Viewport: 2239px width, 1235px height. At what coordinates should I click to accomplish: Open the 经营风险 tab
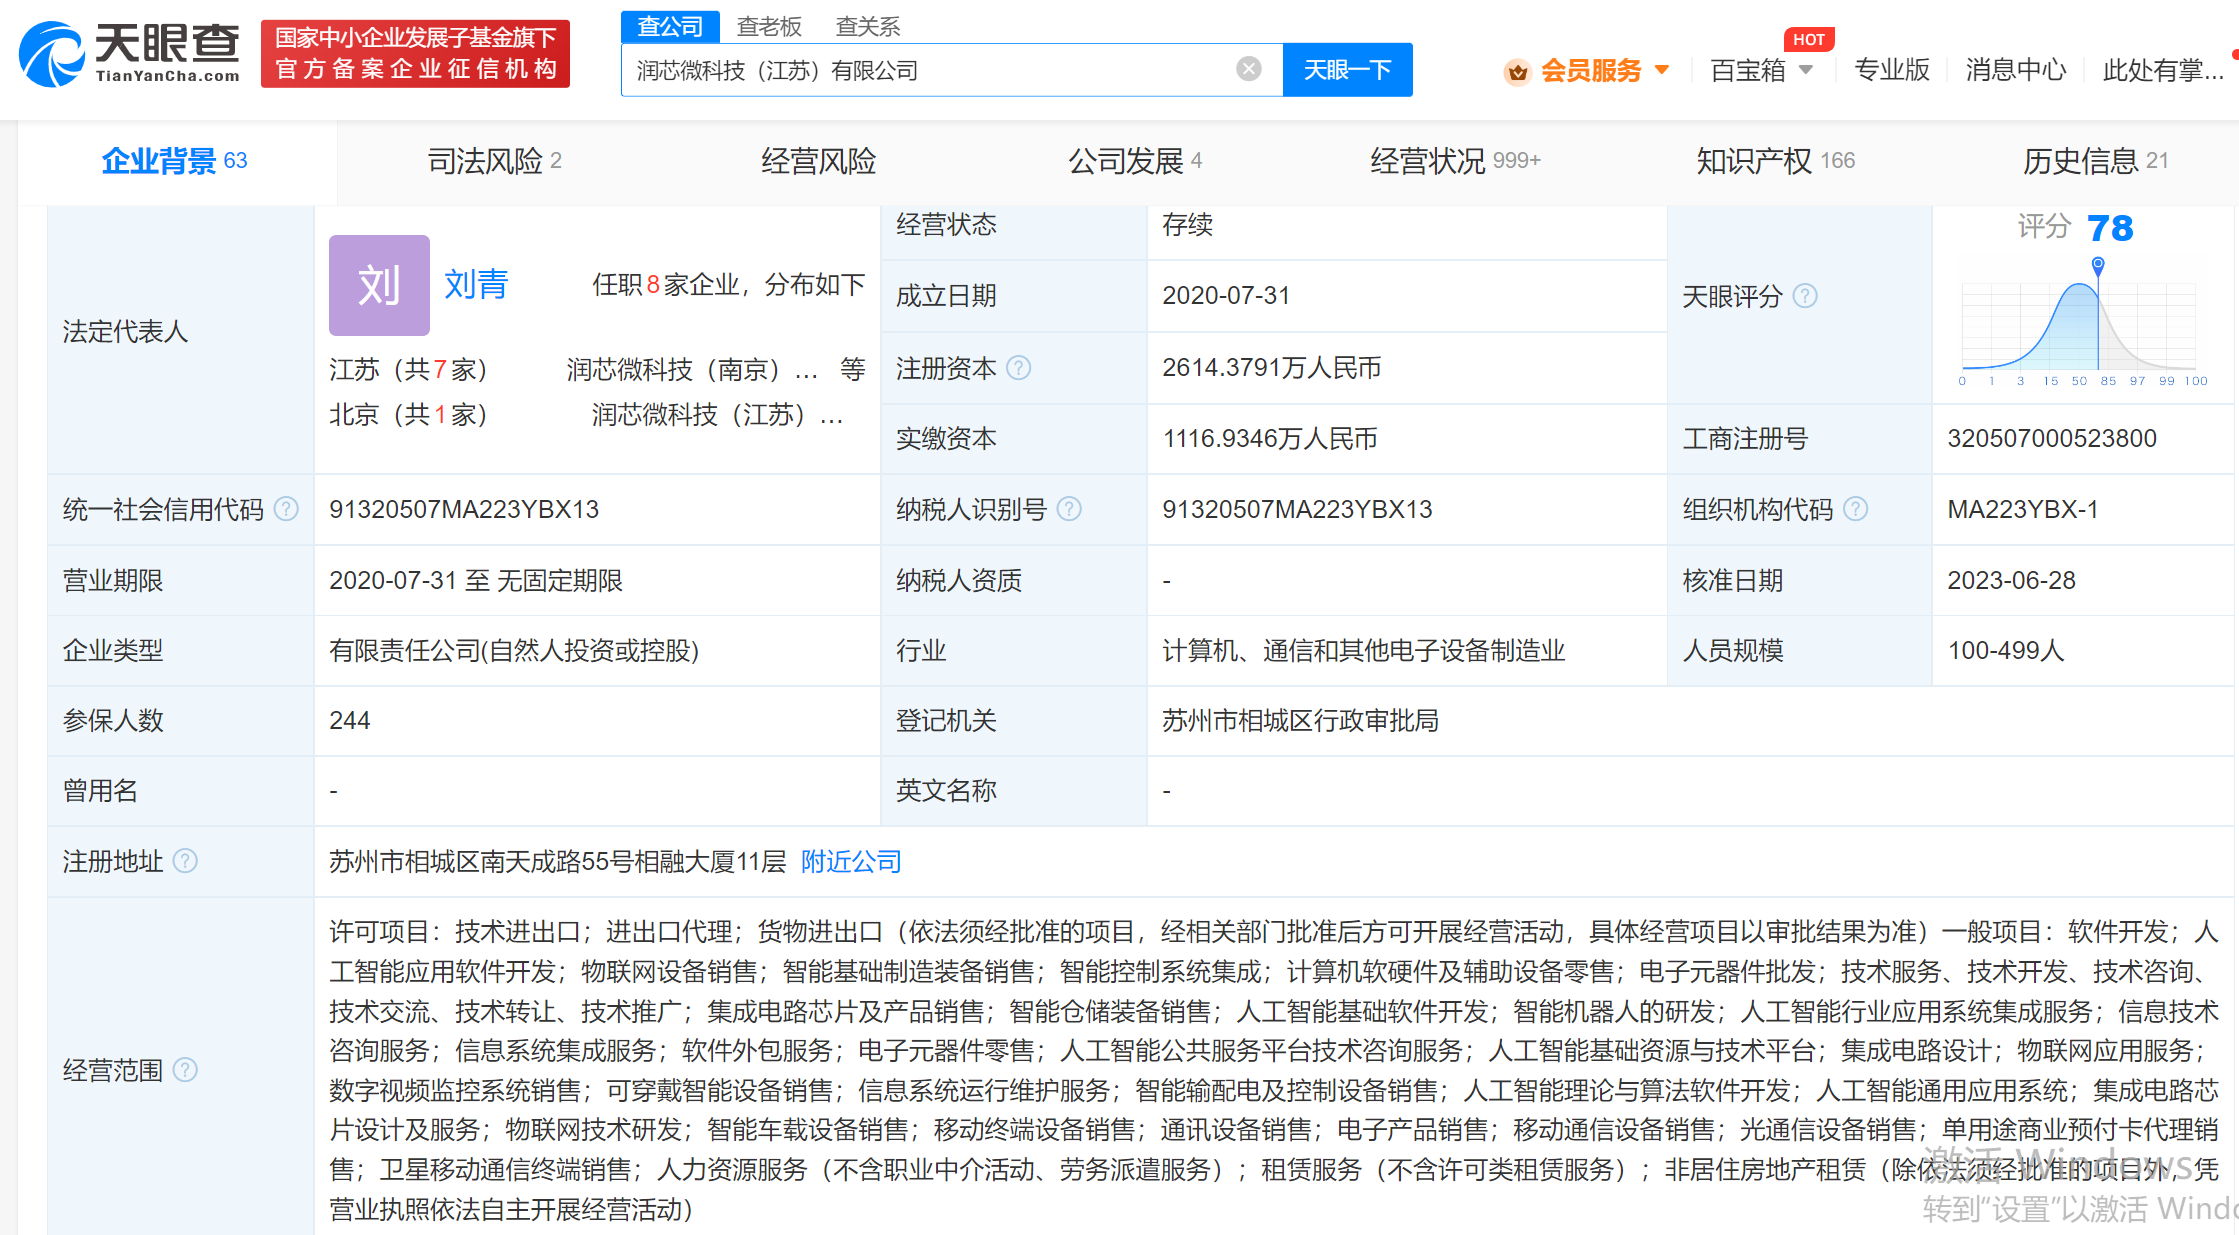coord(818,161)
